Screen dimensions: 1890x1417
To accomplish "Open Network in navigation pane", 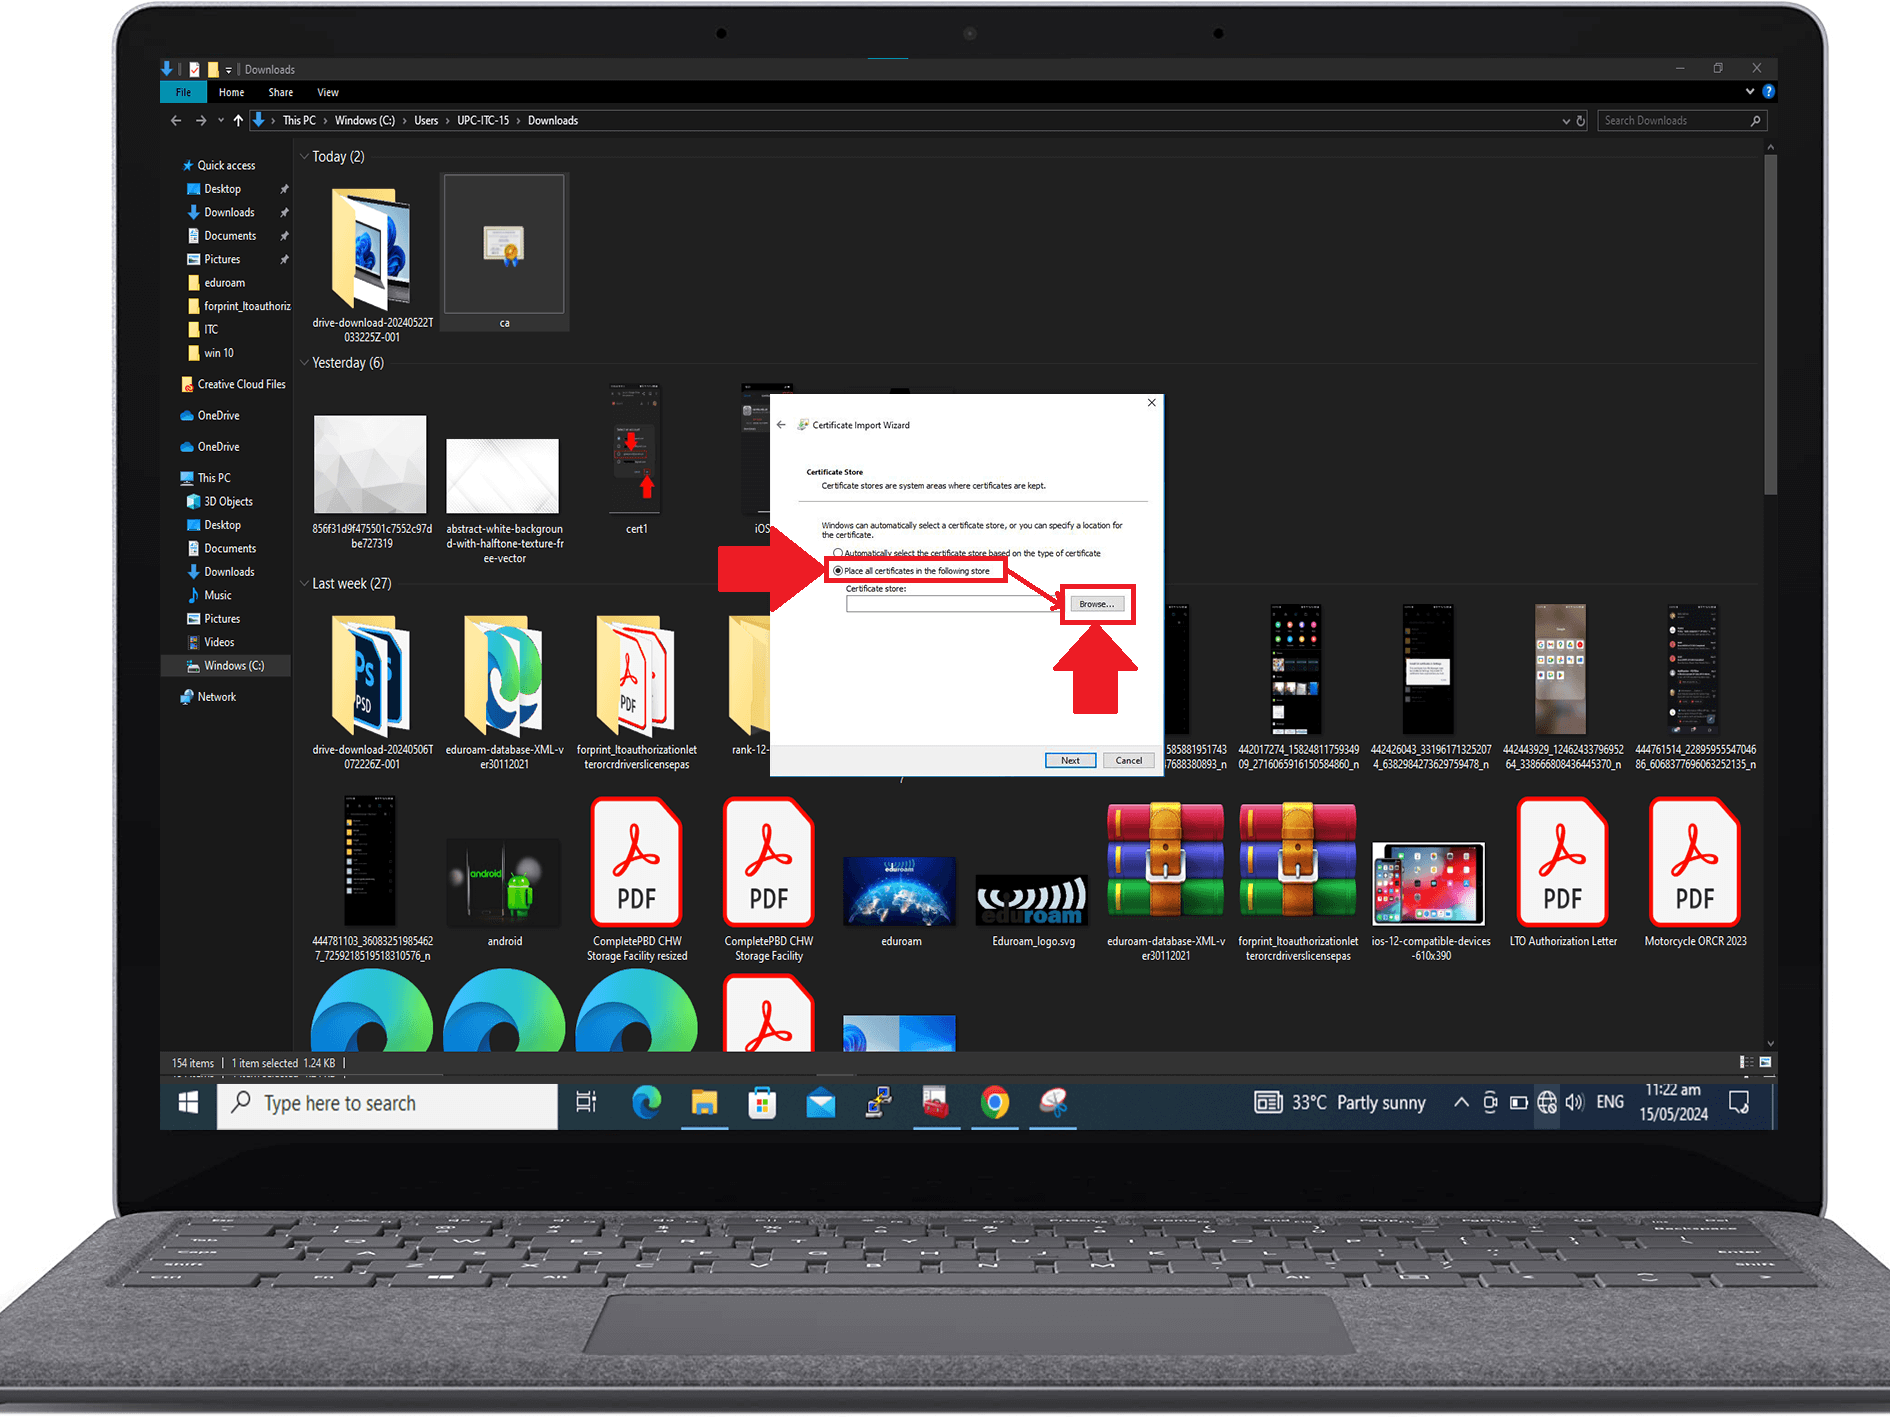I will [x=216, y=697].
